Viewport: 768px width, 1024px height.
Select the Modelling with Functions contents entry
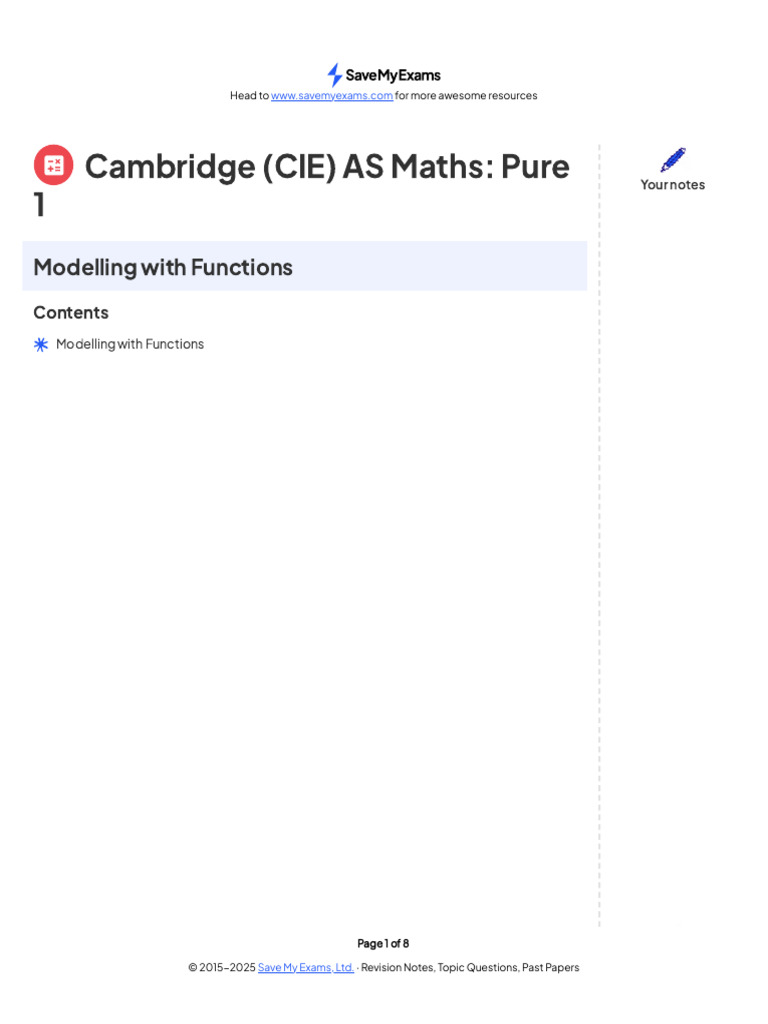point(130,344)
